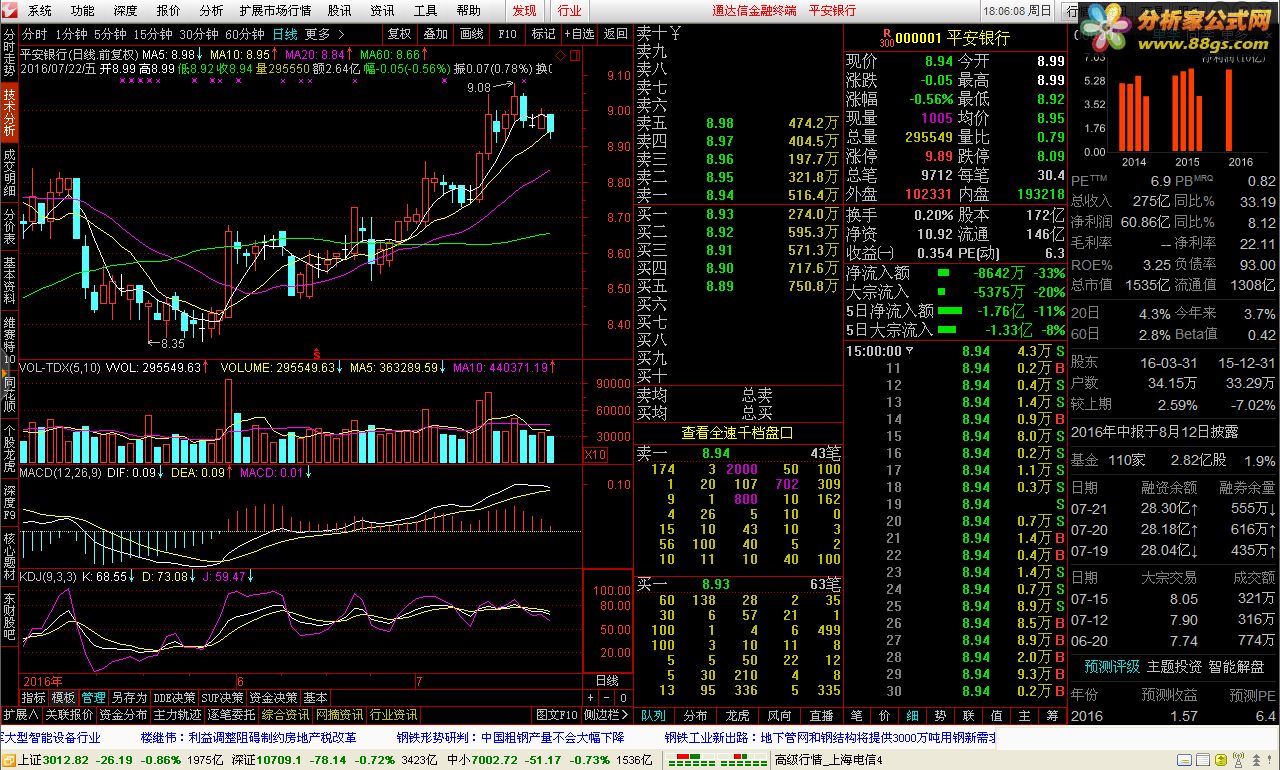Image resolution: width=1280 pixels, height=770 pixels.
Task: Expand the 侧边栏 toggle
Action: point(606,715)
